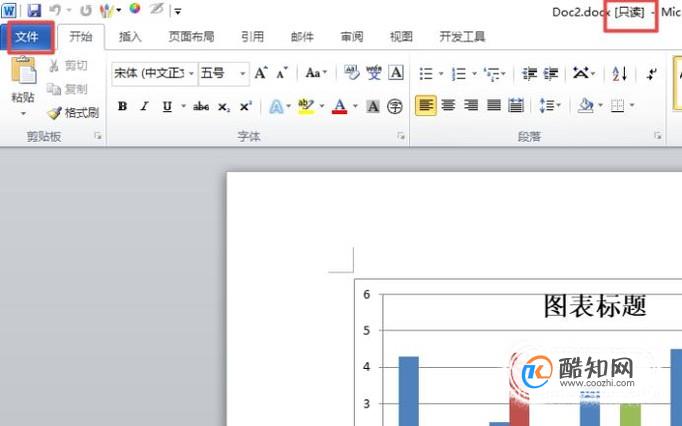
Task: Toggle Underline formatting
Action: [167, 106]
